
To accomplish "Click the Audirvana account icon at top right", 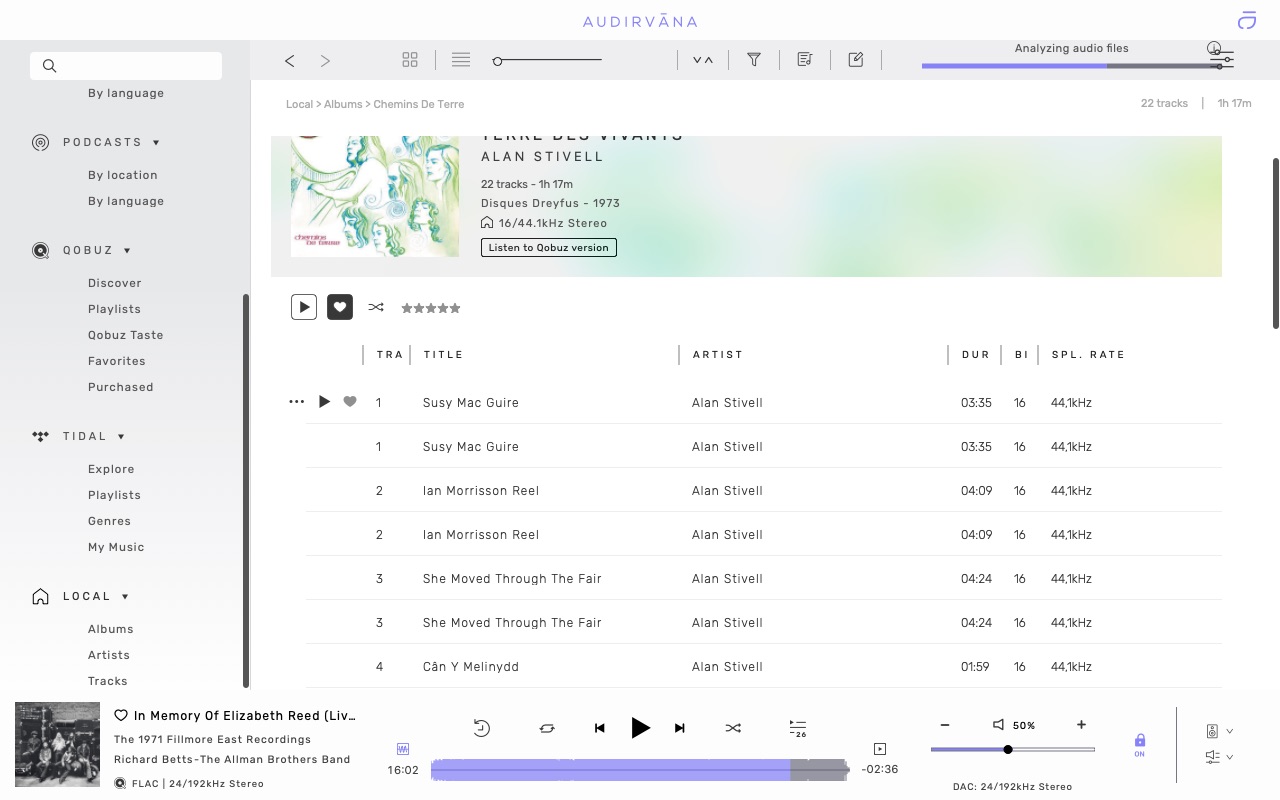I will [x=1246, y=21].
